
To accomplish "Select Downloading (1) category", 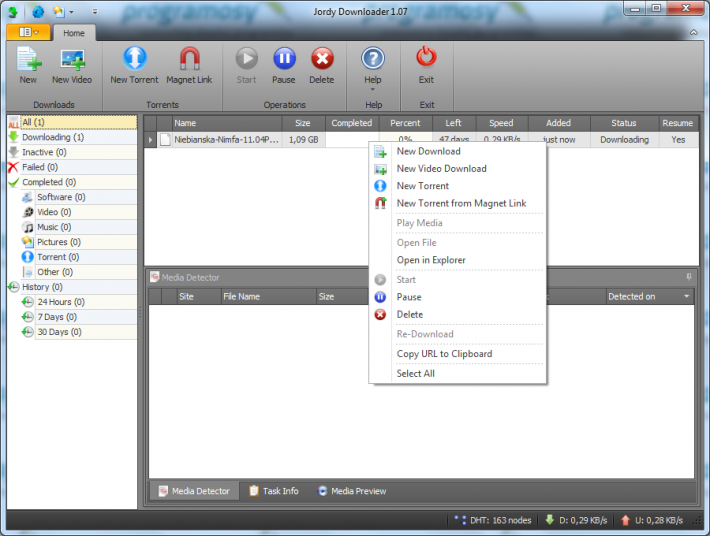I will [72, 137].
